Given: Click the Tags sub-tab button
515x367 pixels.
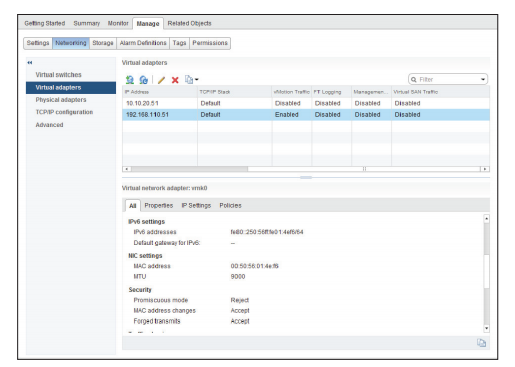Looking at the screenshot, I should [179, 43].
